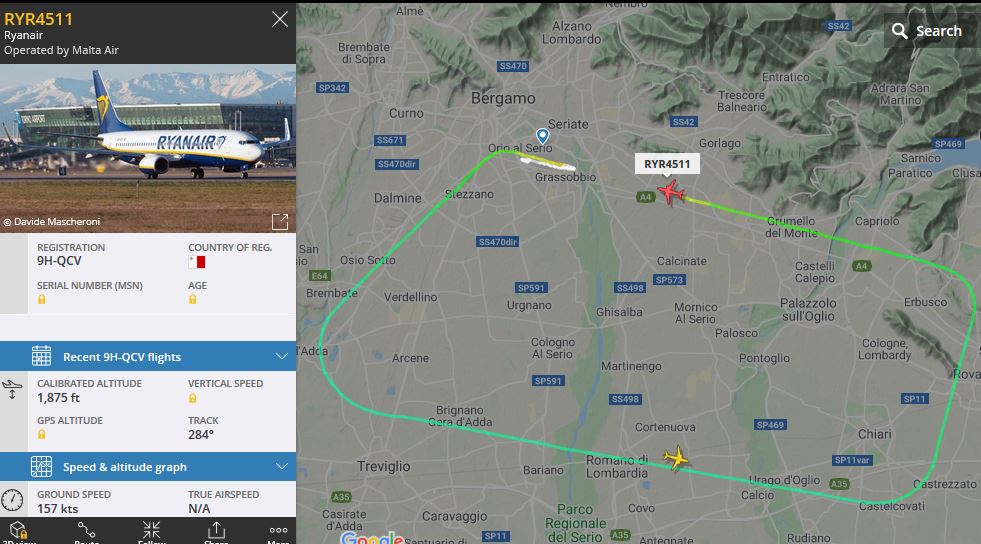Expand the Recent 9H-QCV flights section
The width and height of the screenshot is (981, 544).
tap(148, 356)
